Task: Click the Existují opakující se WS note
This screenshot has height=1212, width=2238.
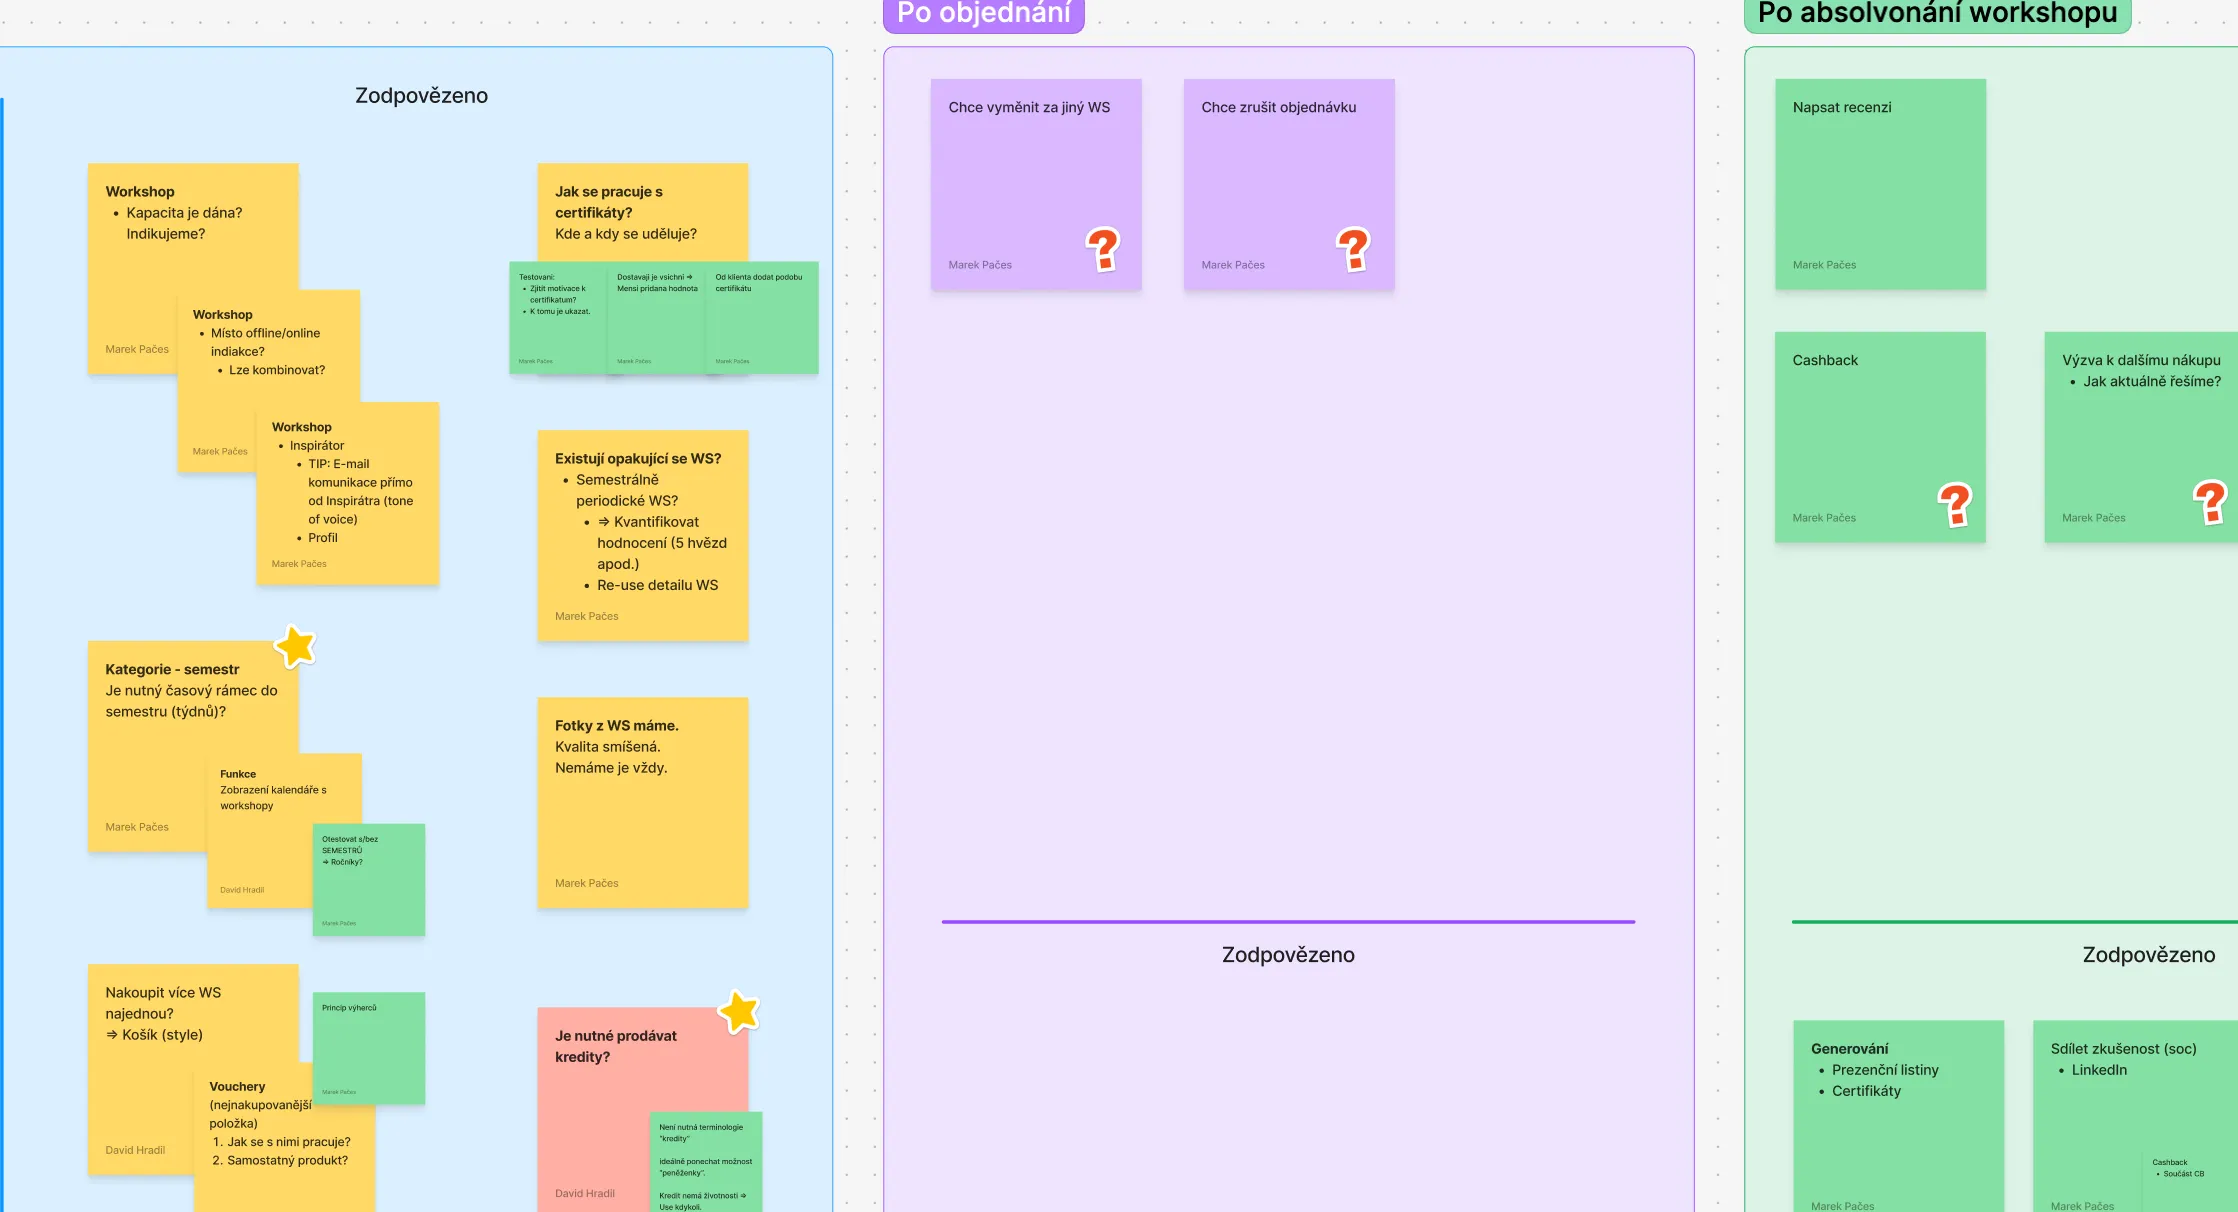Action: (x=643, y=536)
